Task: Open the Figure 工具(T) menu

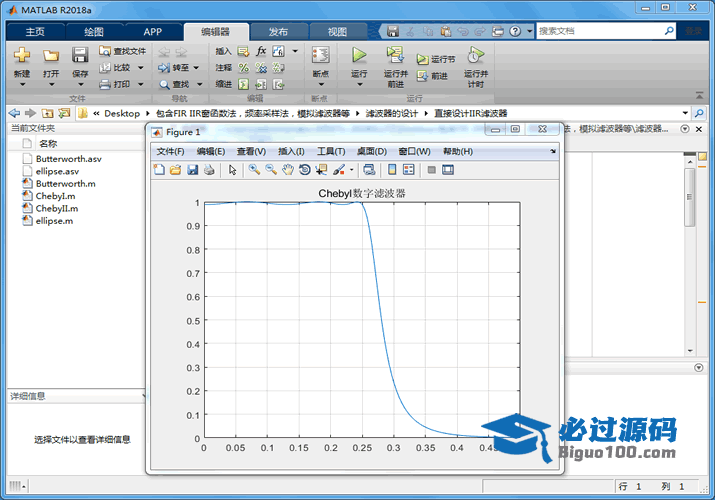Action: (331, 151)
